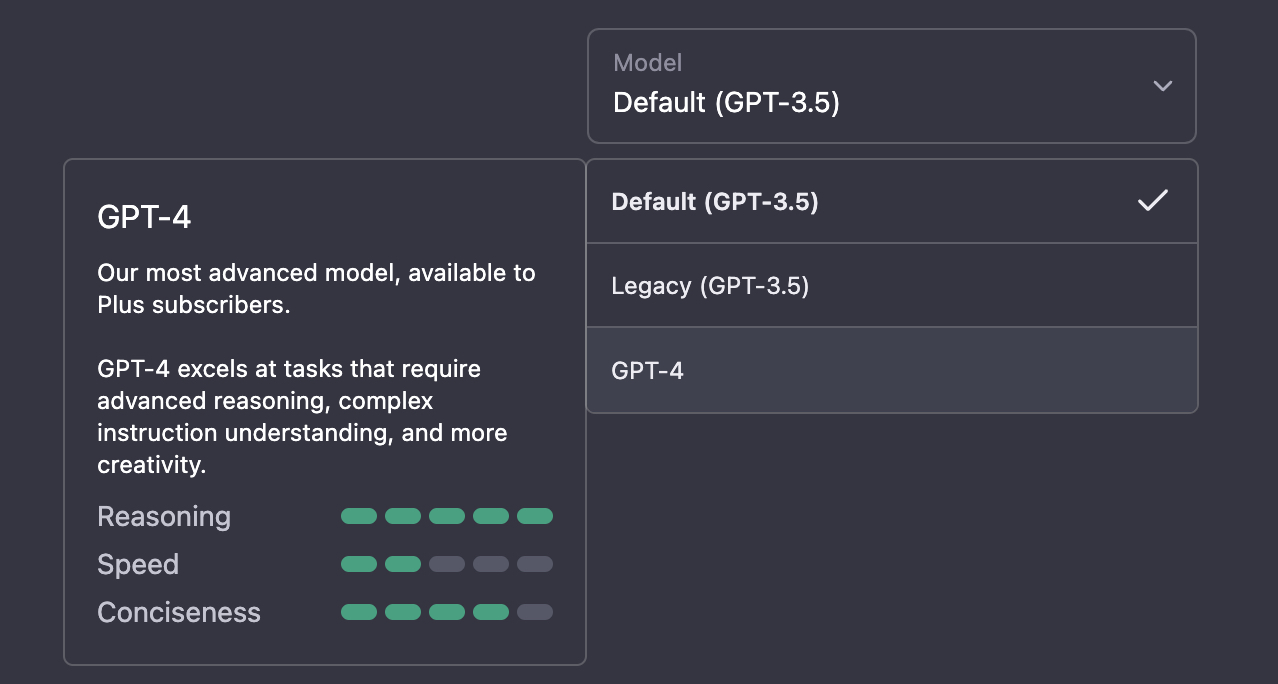The height and width of the screenshot is (684, 1278).
Task: Click the small Model label above selection
Action: [x=647, y=63]
